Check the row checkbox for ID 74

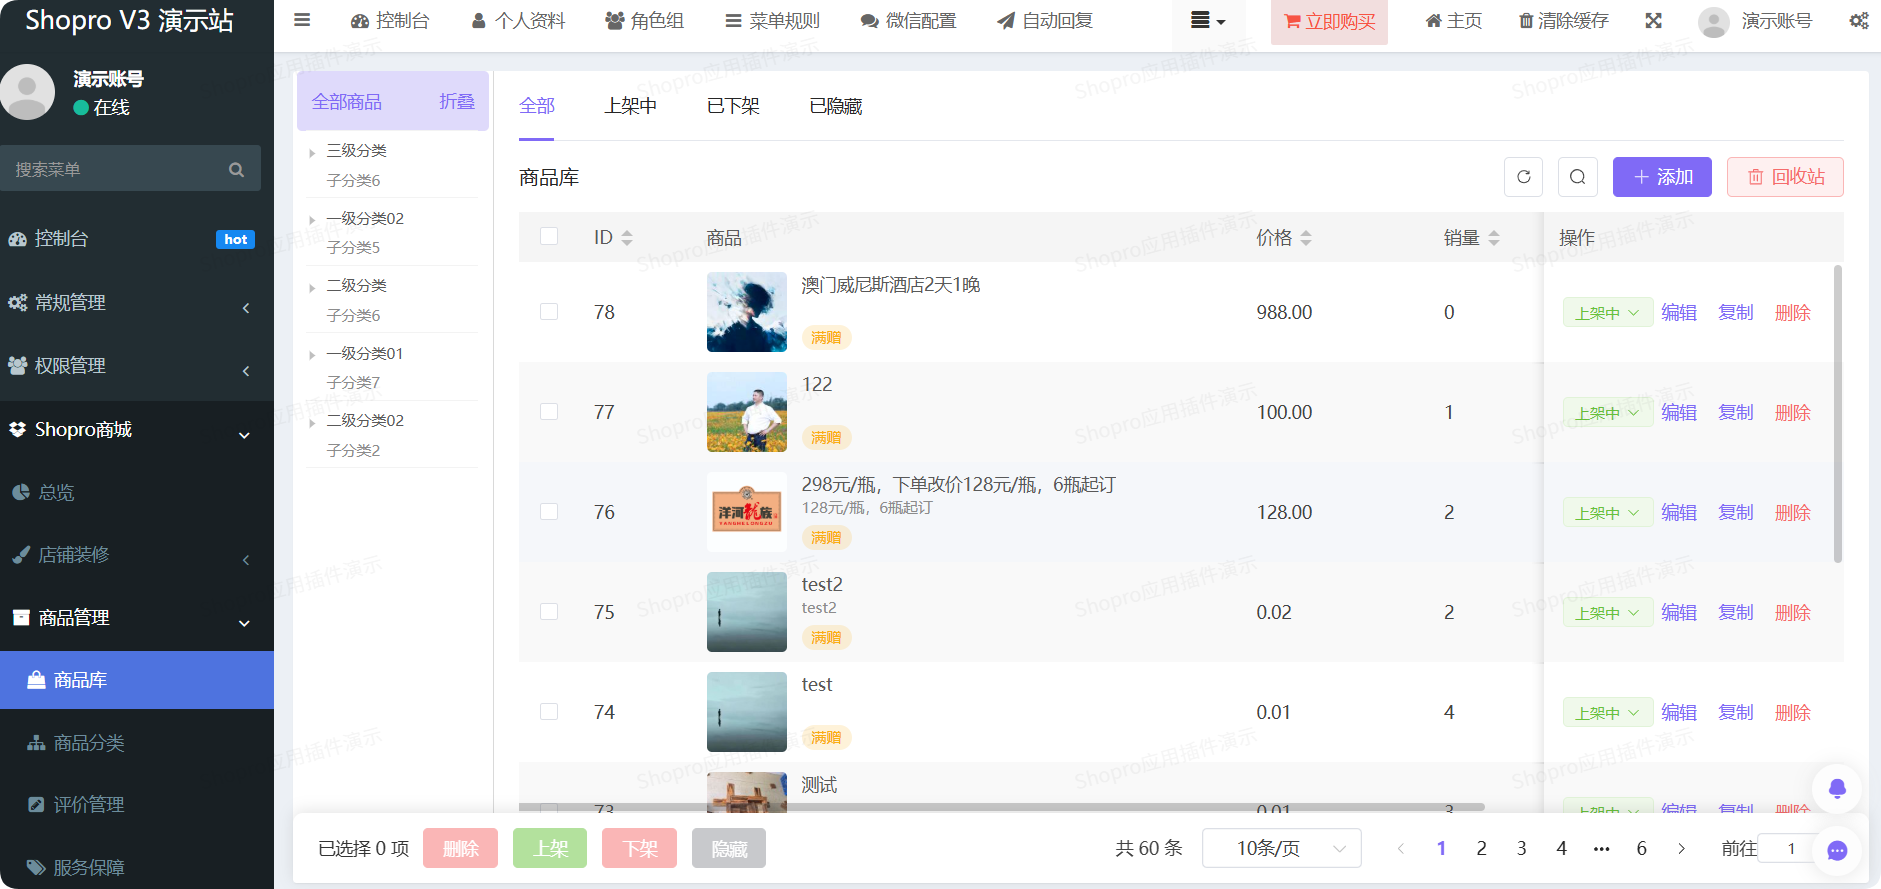coord(549,711)
